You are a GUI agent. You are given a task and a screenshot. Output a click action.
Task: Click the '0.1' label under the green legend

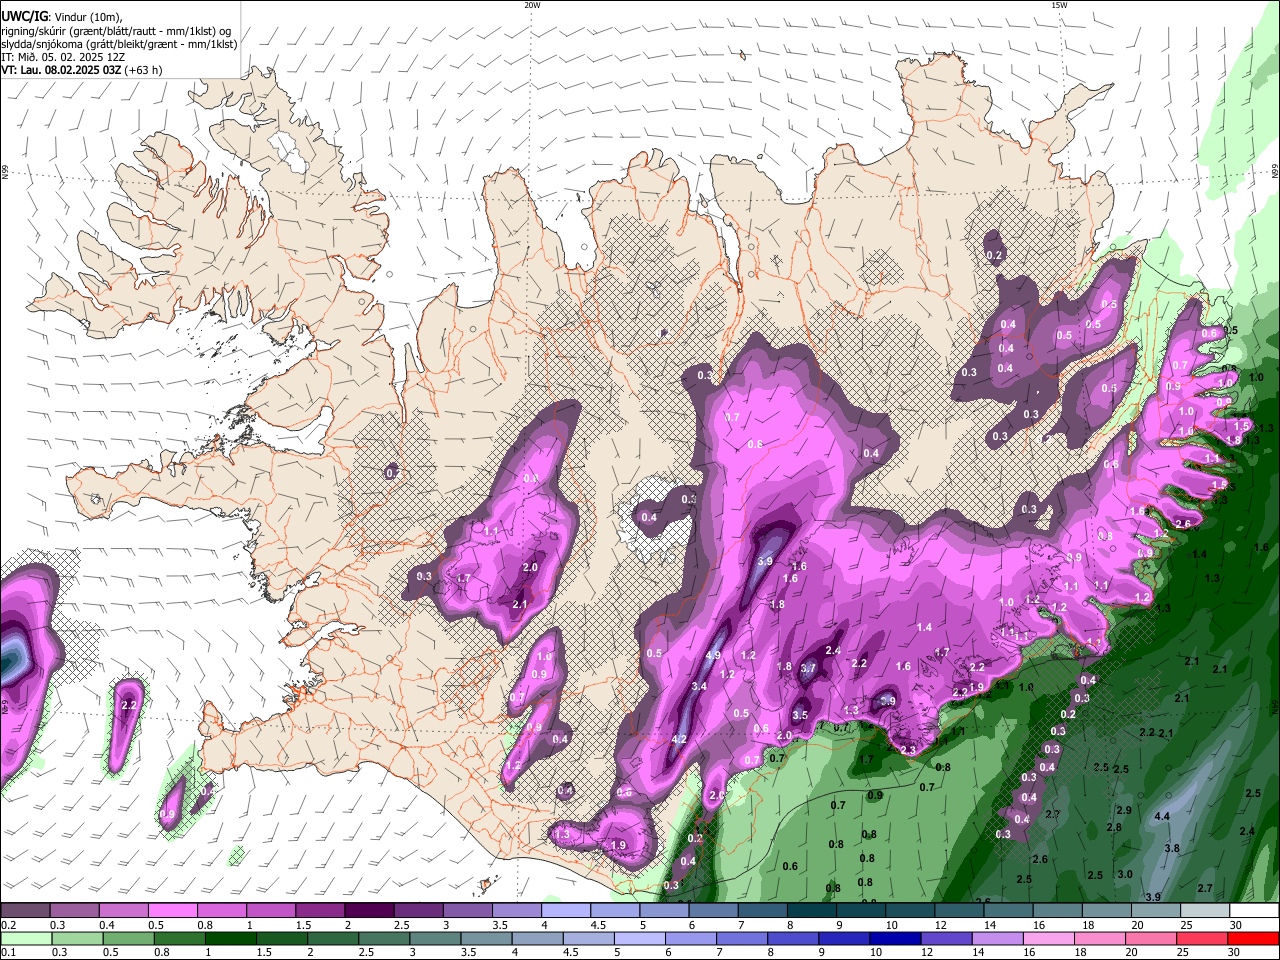click(x=8, y=953)
